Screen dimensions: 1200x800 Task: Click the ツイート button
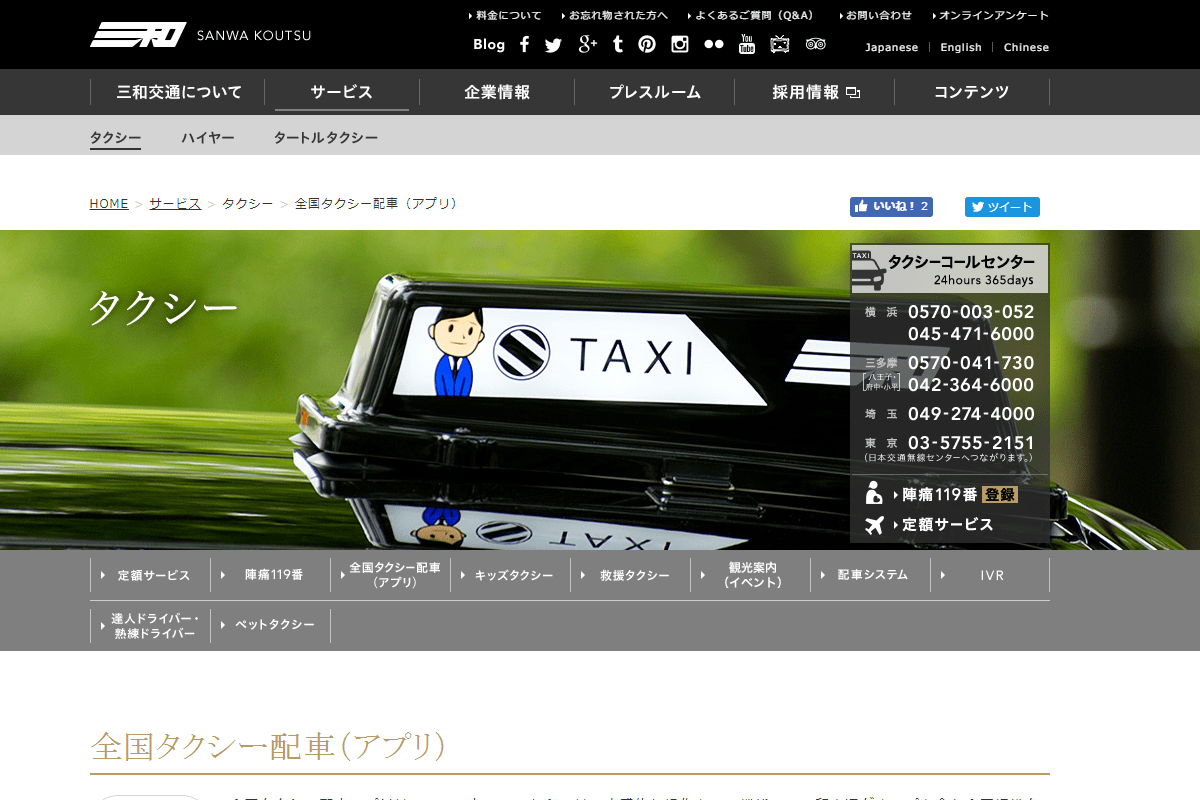(1002, 207)
